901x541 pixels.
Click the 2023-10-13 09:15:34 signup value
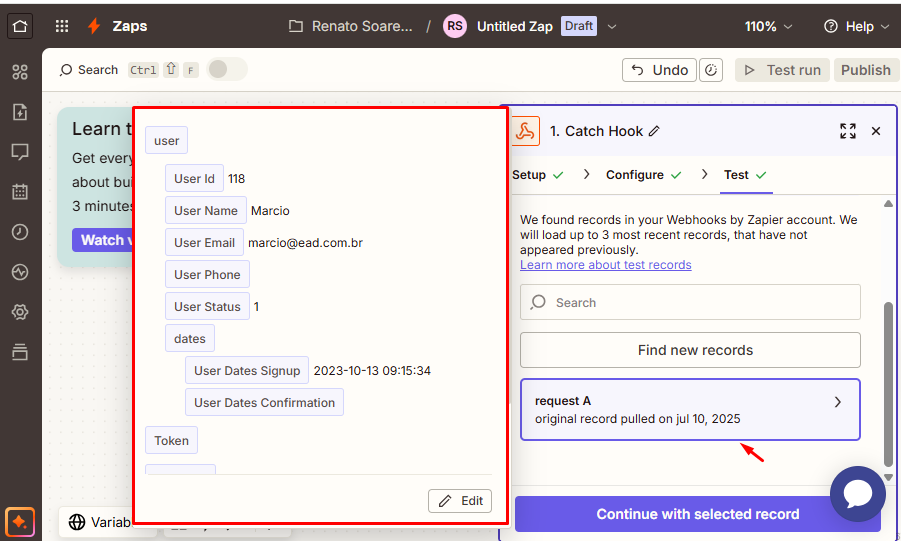(x=372, y=371)
